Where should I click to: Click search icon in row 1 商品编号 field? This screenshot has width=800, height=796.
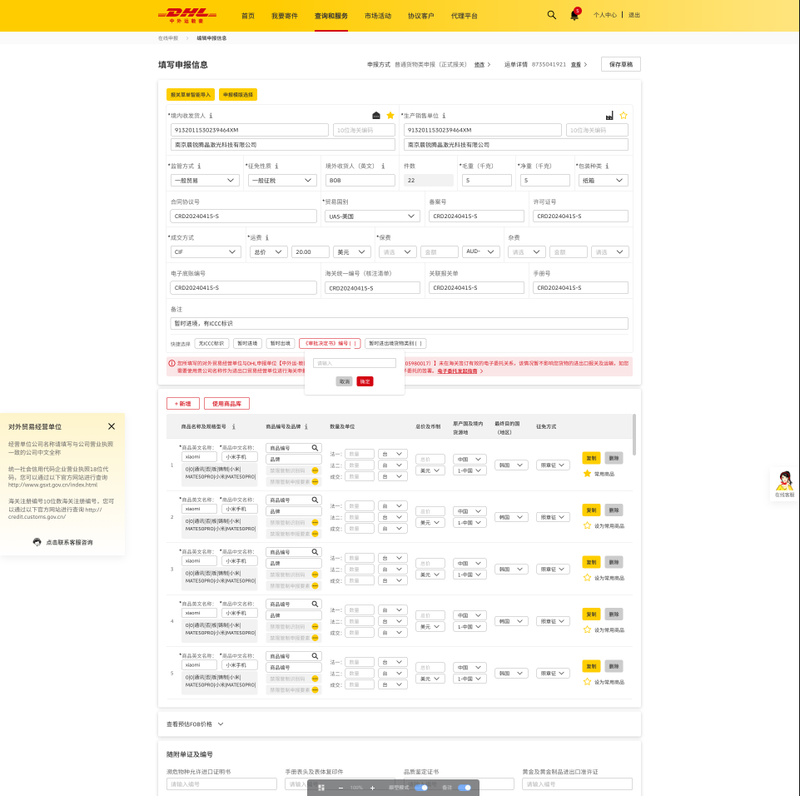[x=315, y=448]
